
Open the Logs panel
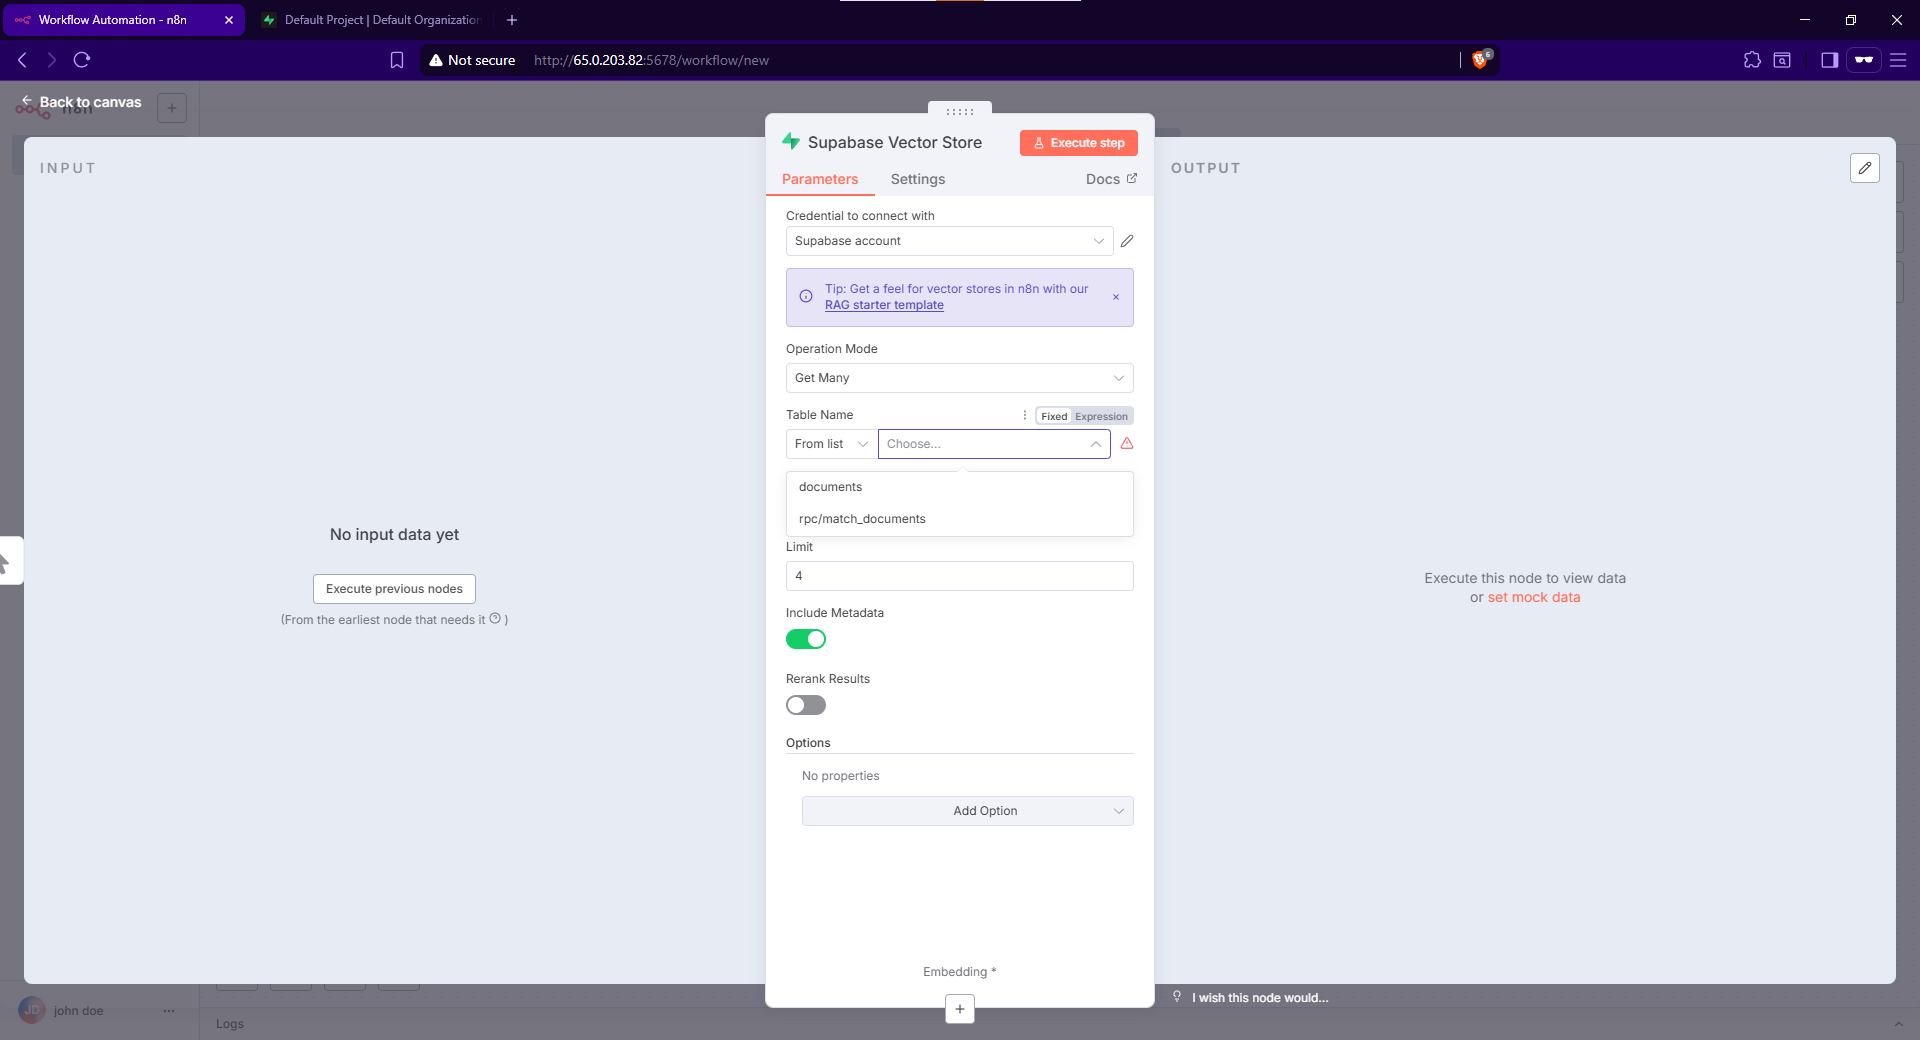click(230, 1024)
